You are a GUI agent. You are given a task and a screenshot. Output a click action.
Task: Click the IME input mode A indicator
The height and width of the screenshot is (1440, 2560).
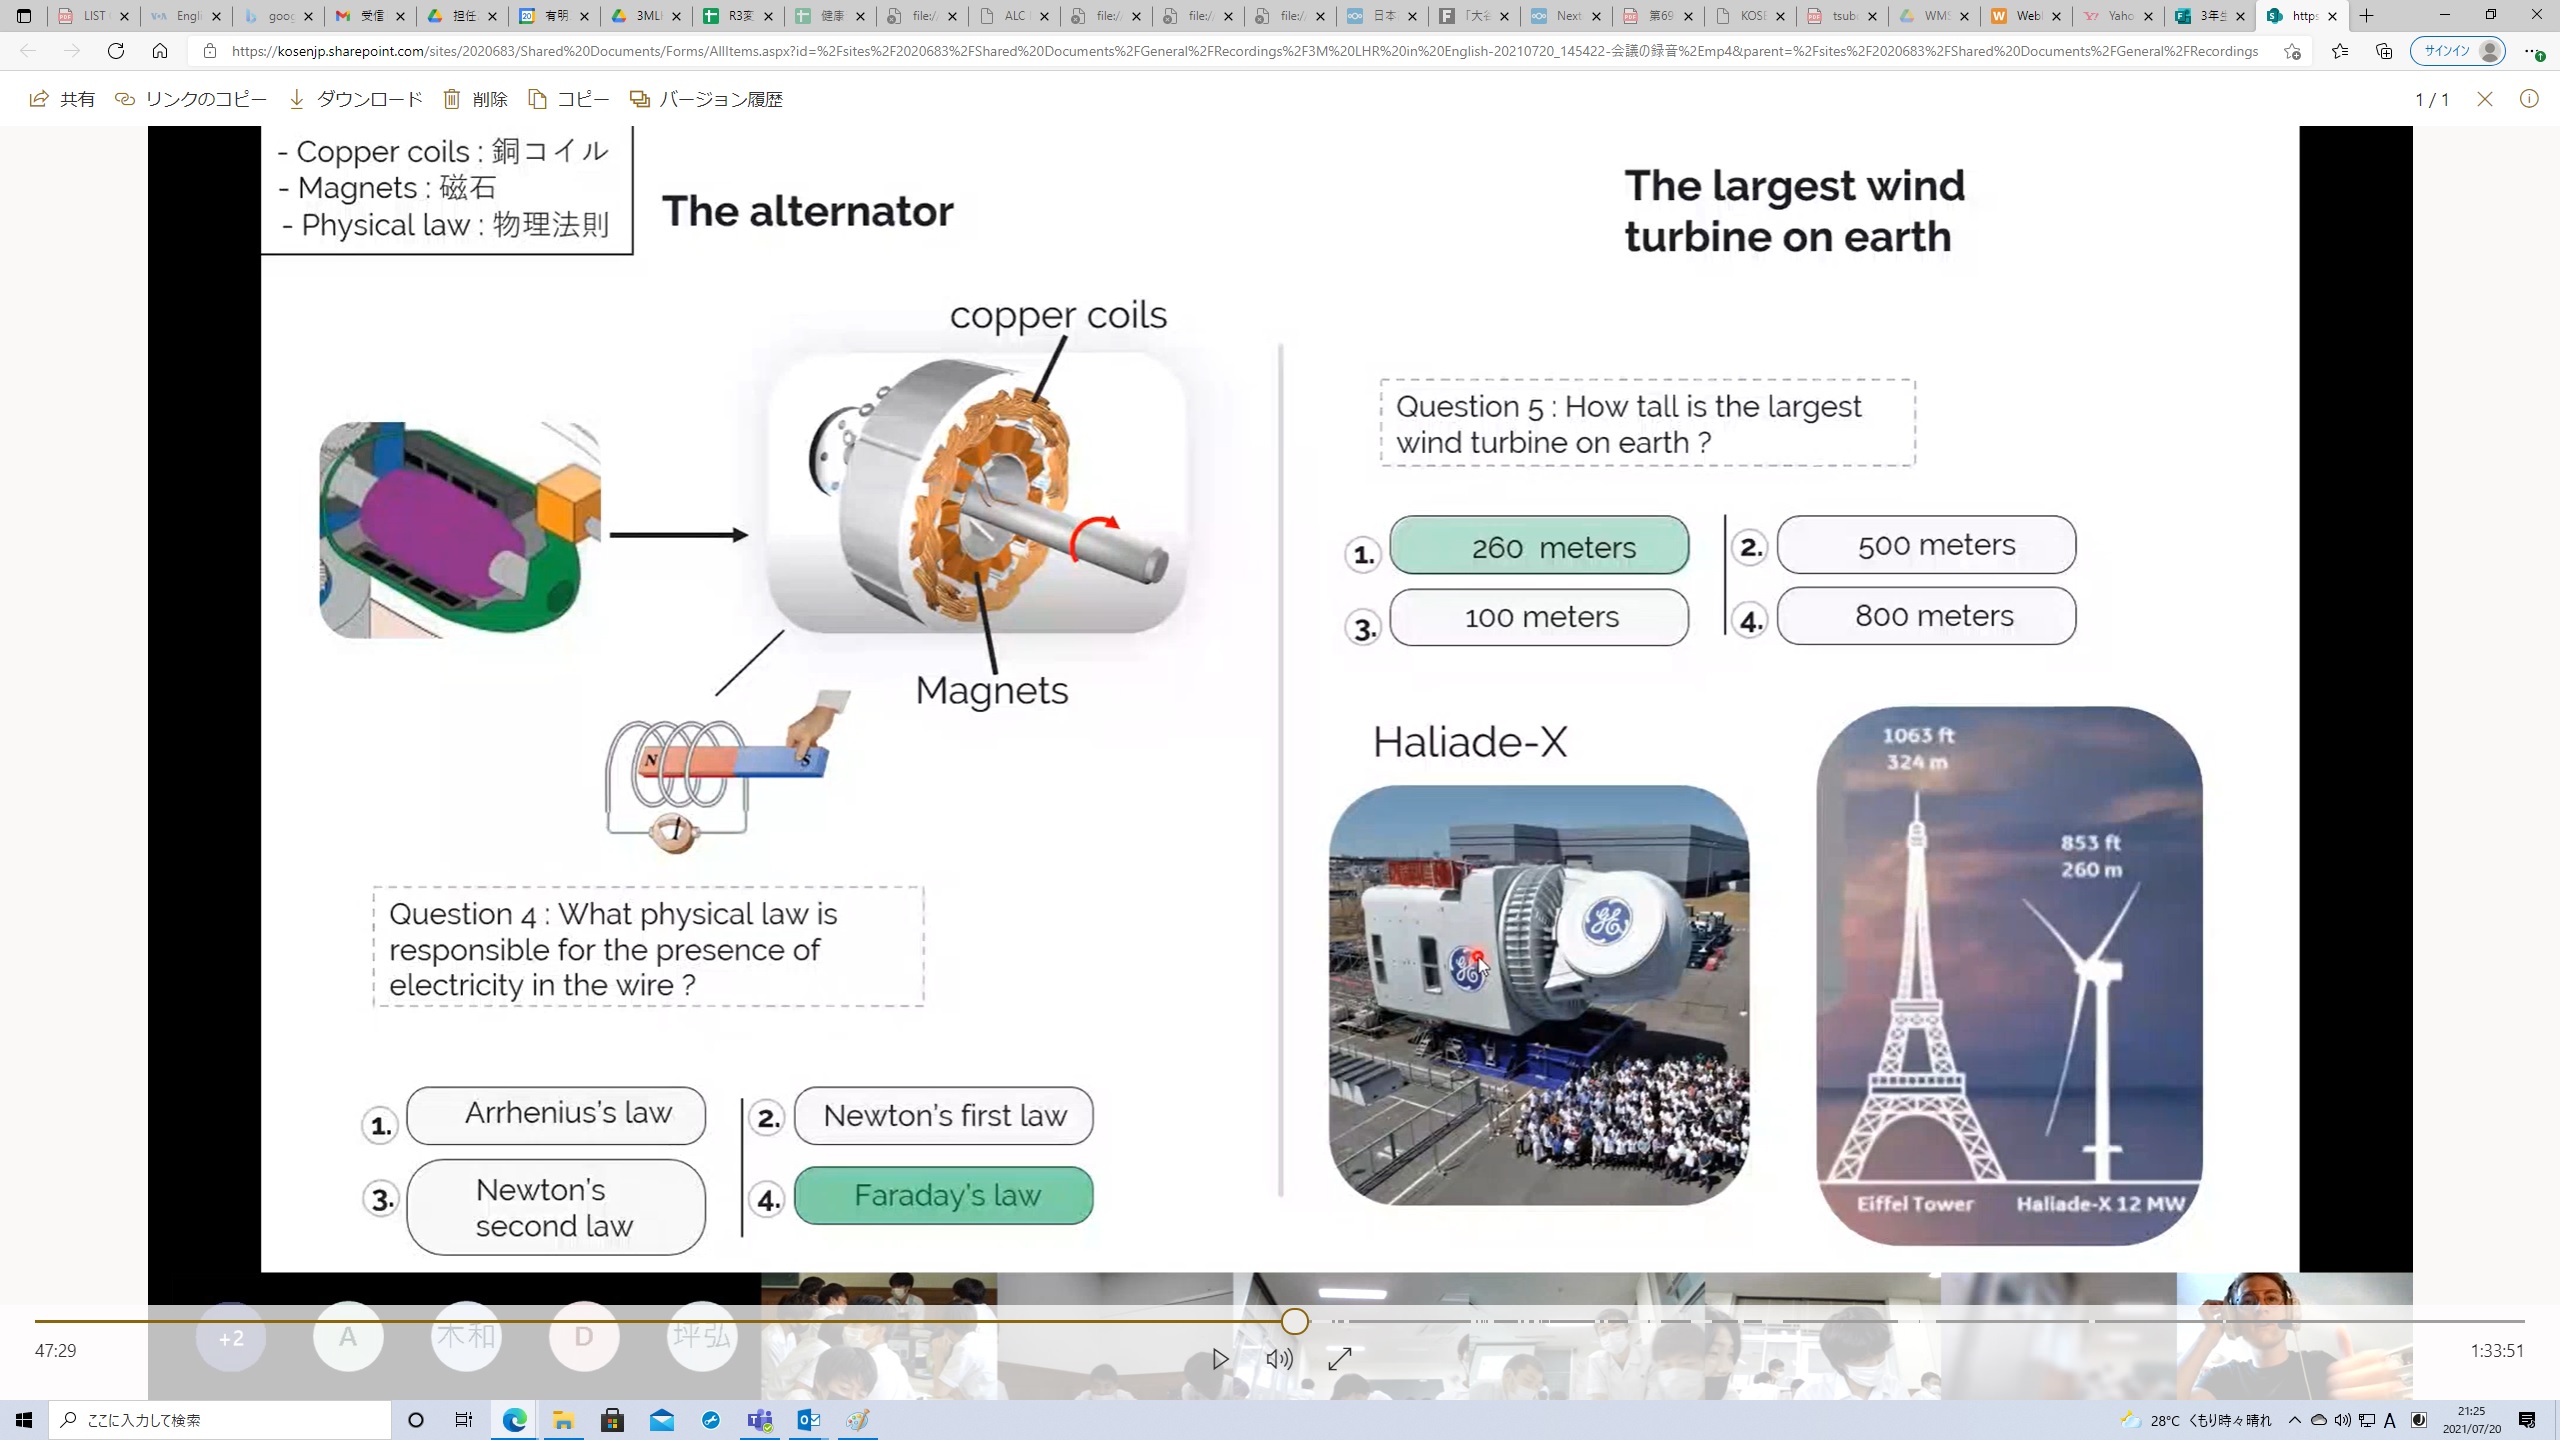pos(2390,1420)
